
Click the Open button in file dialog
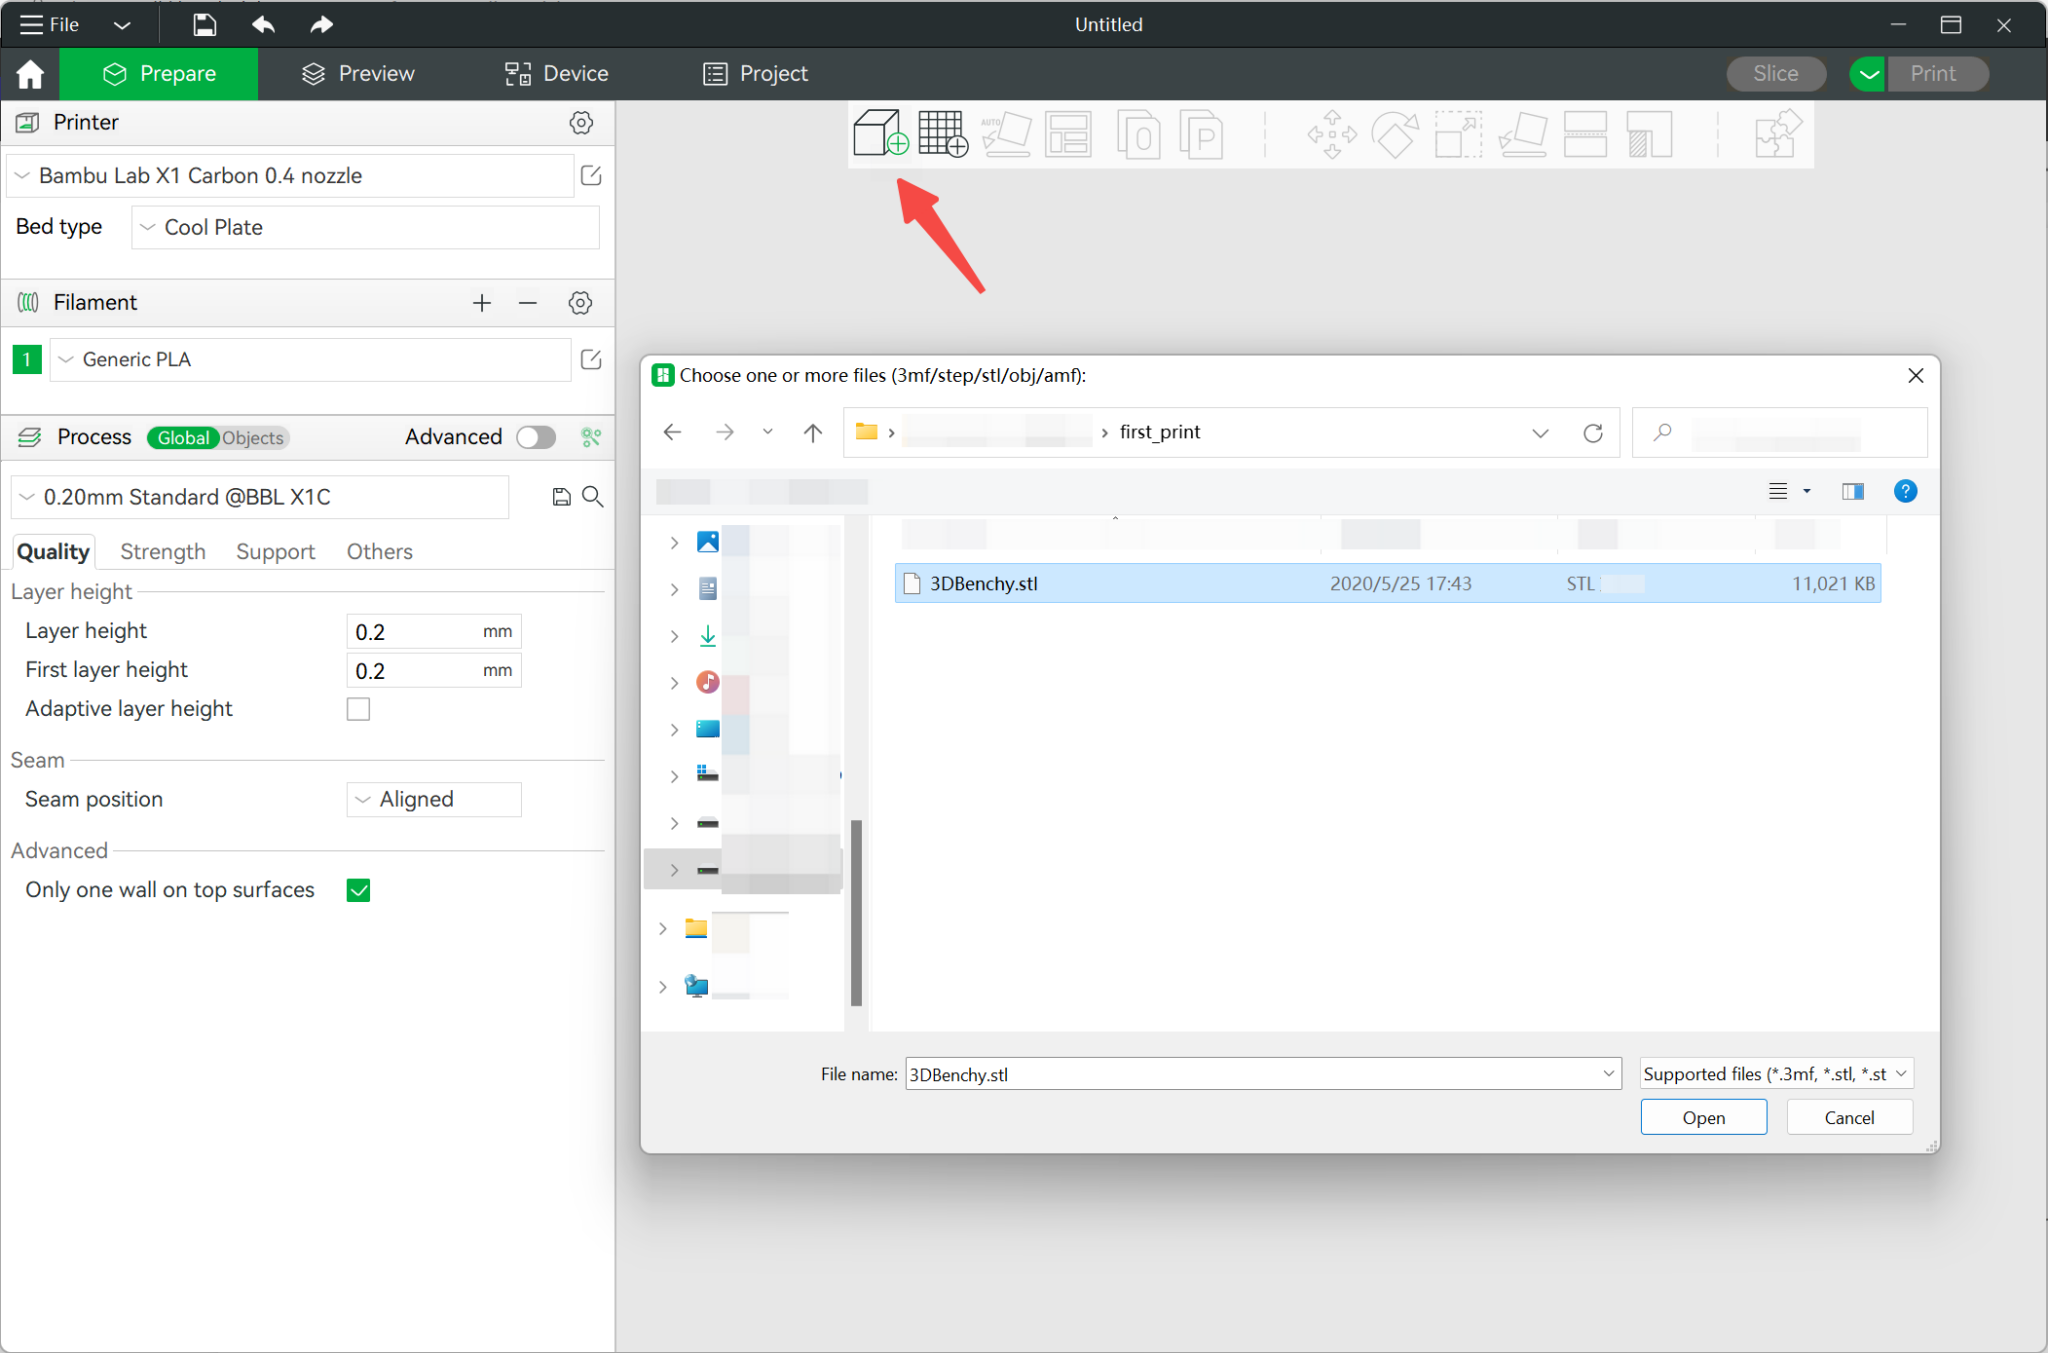click(1703, 1117)
